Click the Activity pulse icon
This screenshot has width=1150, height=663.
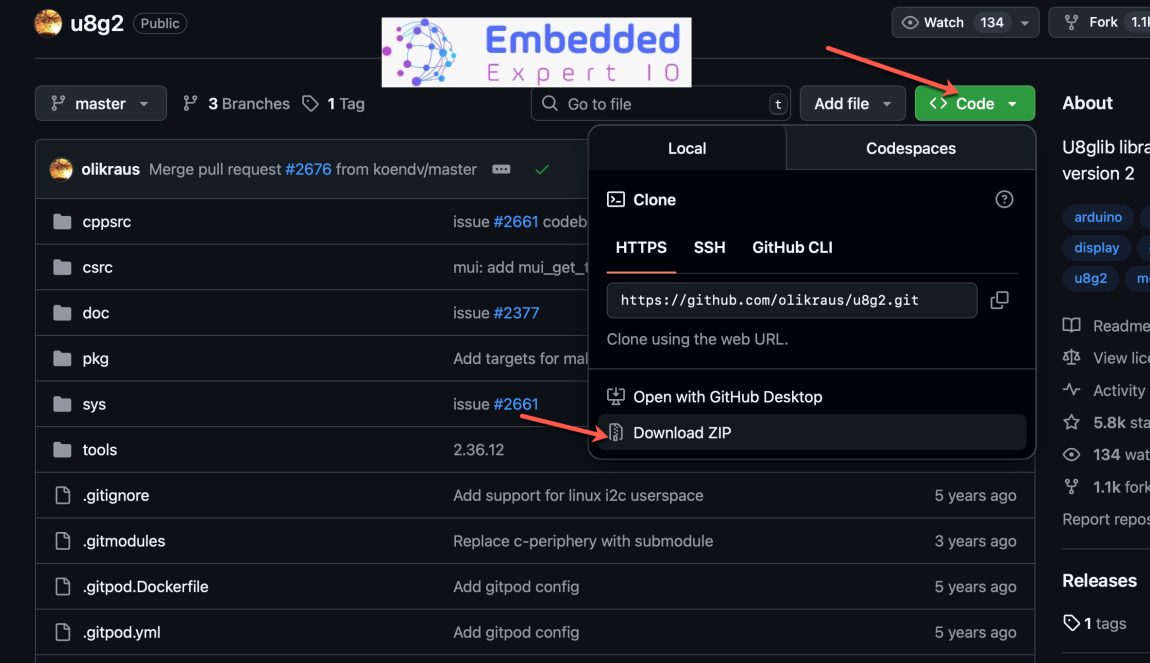pos(1071,390)
